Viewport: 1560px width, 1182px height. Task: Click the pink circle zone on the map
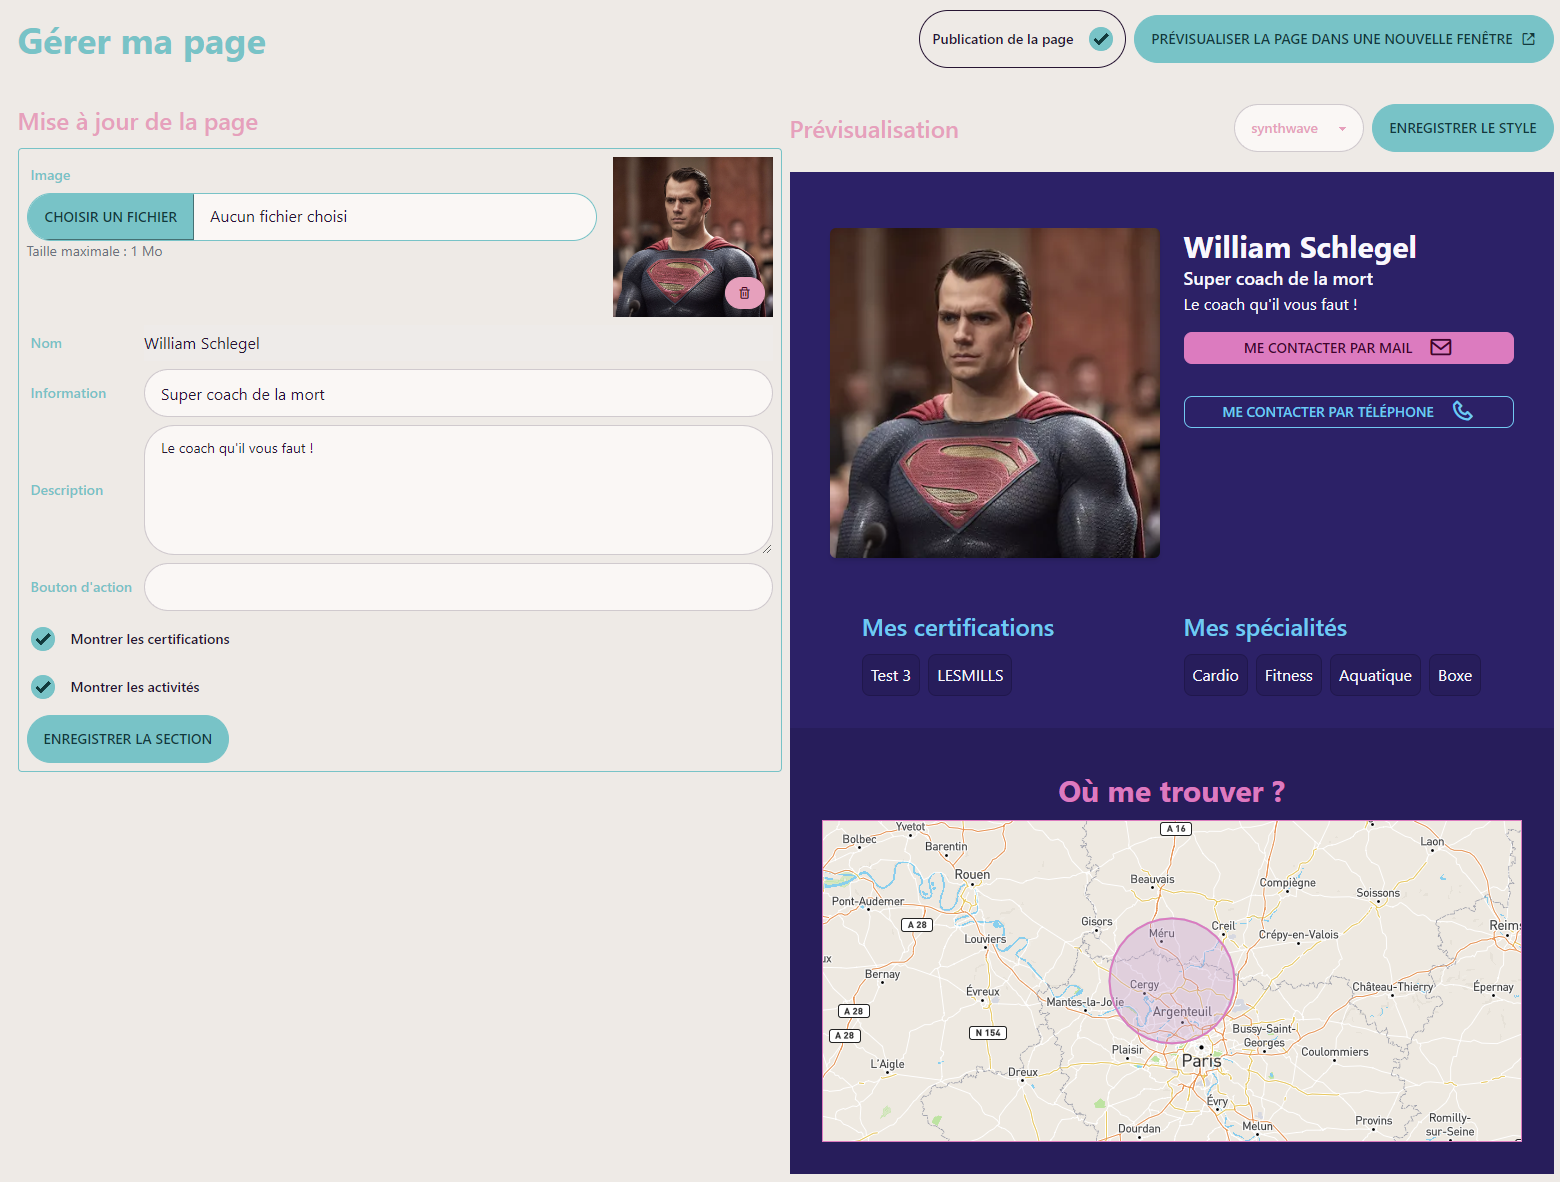pos(1172,981)
